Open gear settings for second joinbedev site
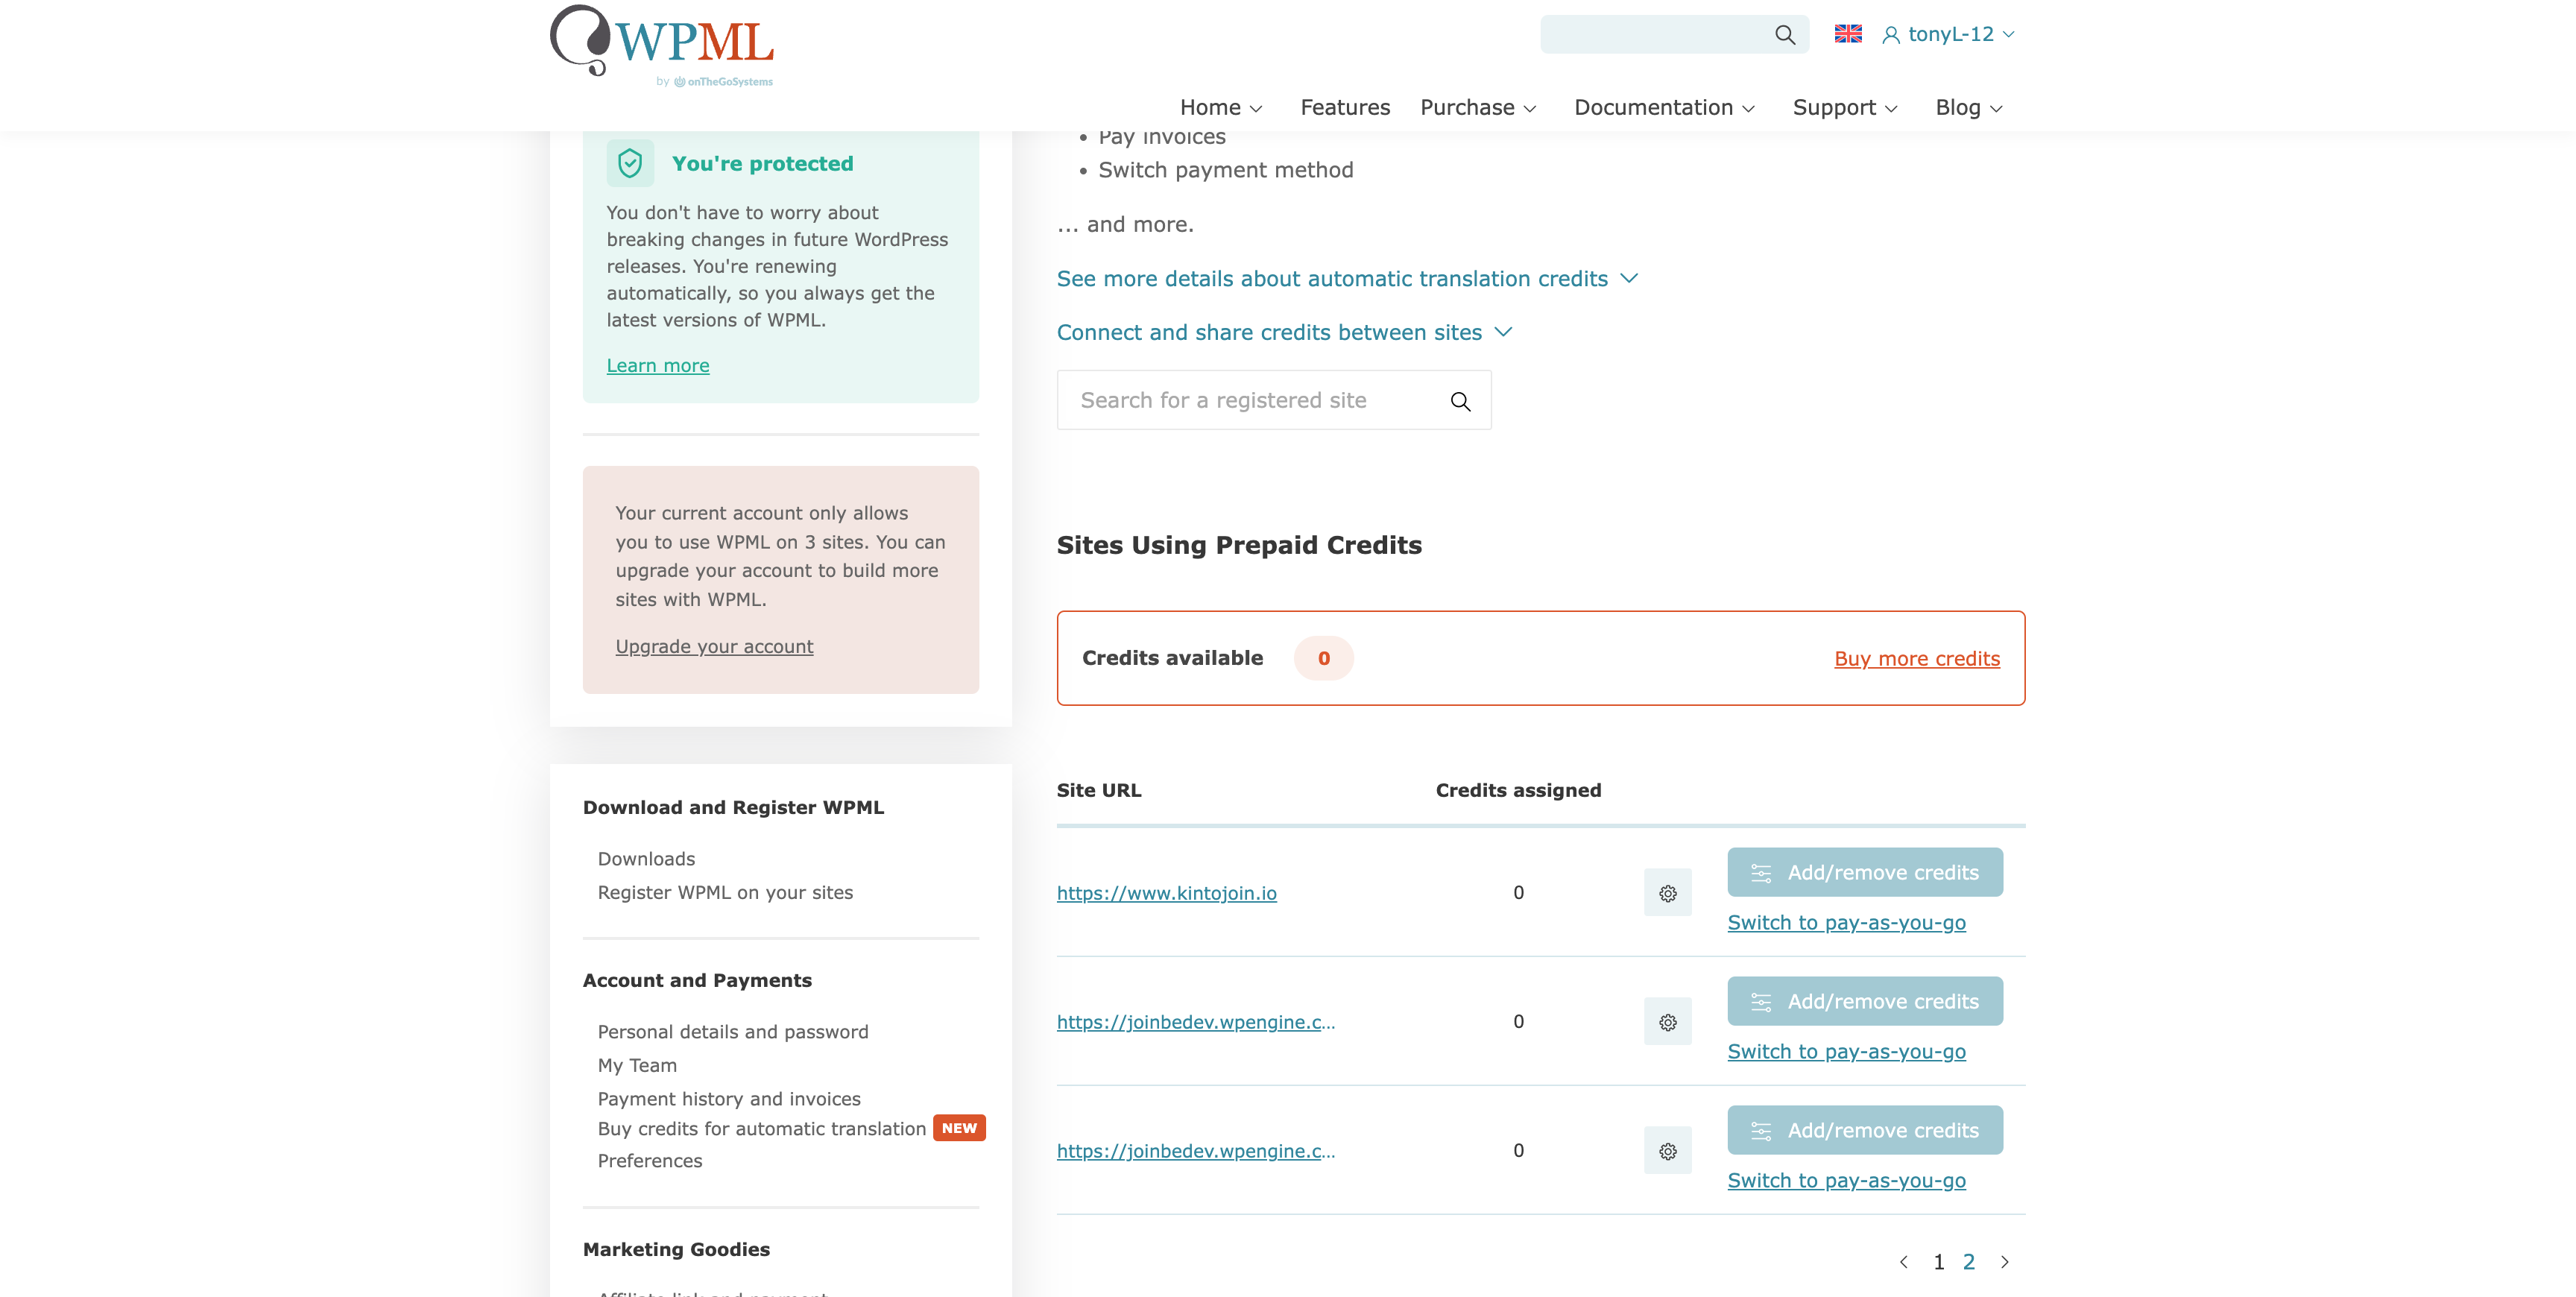This screenshot has width=2576, height=1297. coord(1667,1022)
